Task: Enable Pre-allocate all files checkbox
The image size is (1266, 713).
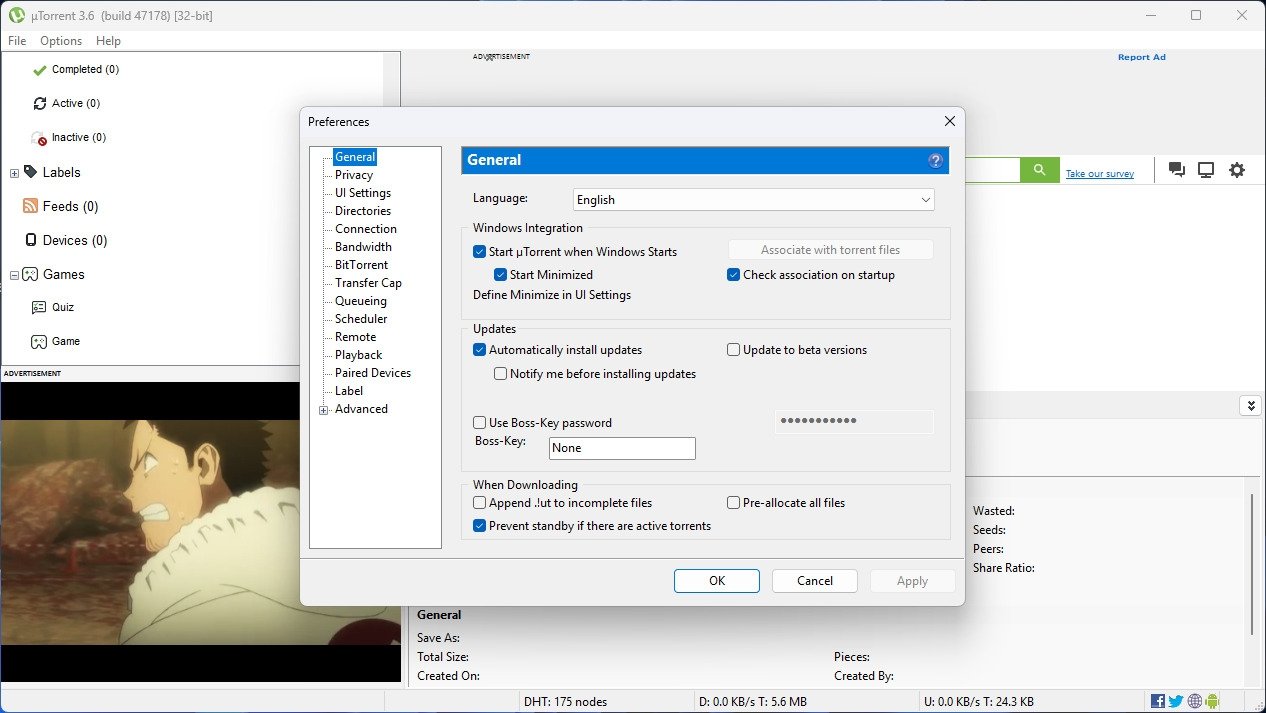Action: (x=734, y=503)
